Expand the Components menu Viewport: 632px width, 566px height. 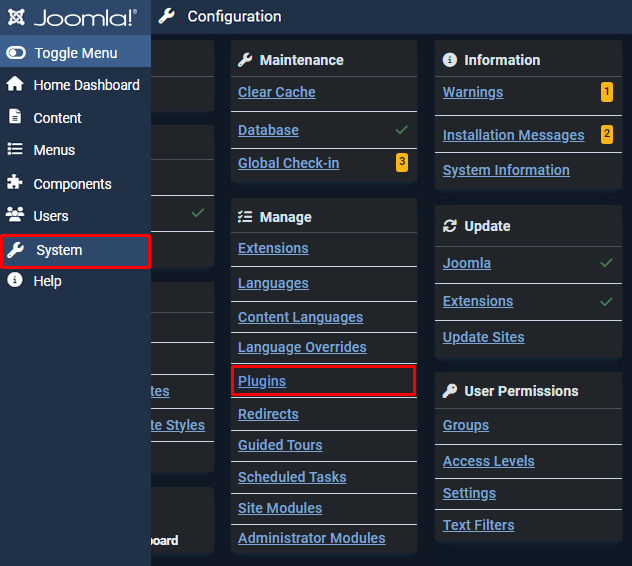(75, 184)
